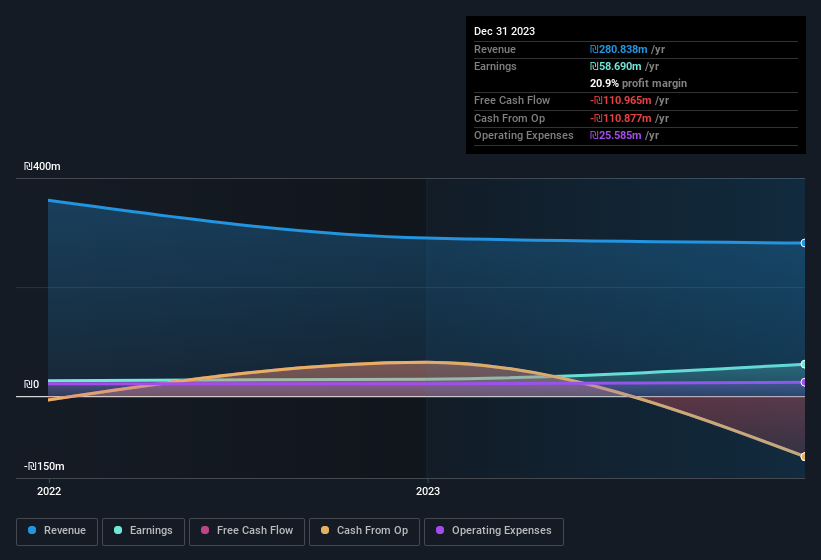This screenshot has height=560, width=821.
Task: Click the ₪0 y-axis label
Action: 31,384
